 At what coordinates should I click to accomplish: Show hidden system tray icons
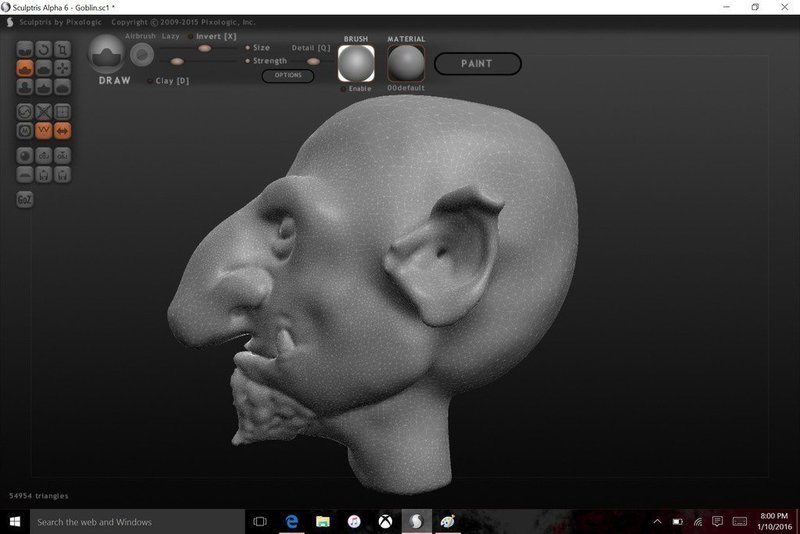click(658, 522)
